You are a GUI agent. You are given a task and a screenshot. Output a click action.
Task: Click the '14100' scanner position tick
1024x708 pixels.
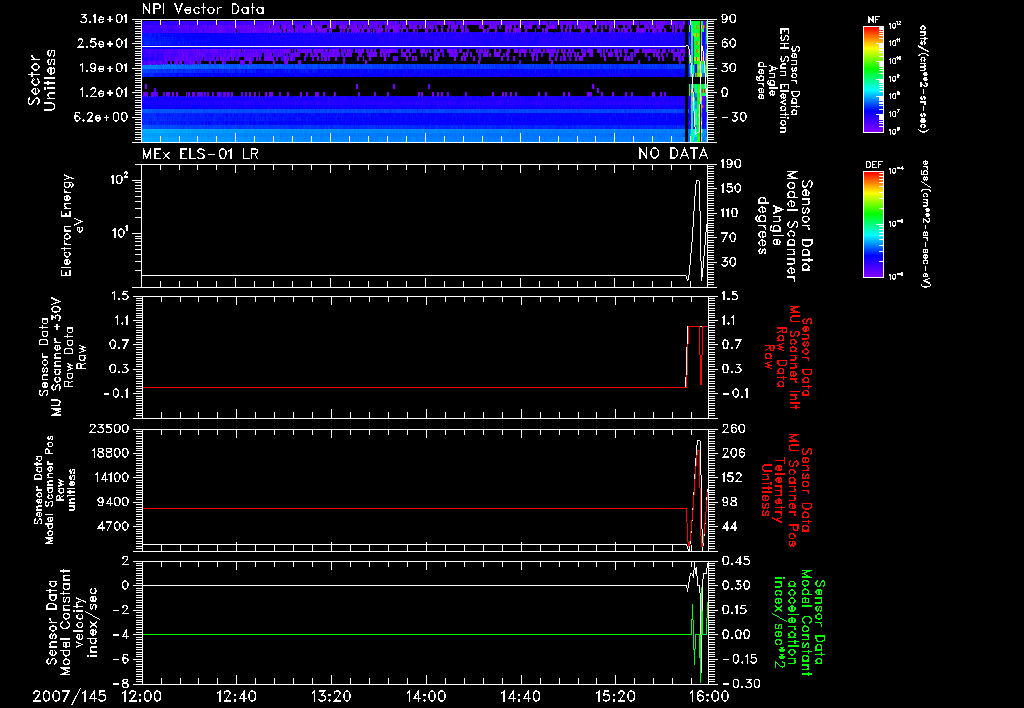click(x=109, y=477)
